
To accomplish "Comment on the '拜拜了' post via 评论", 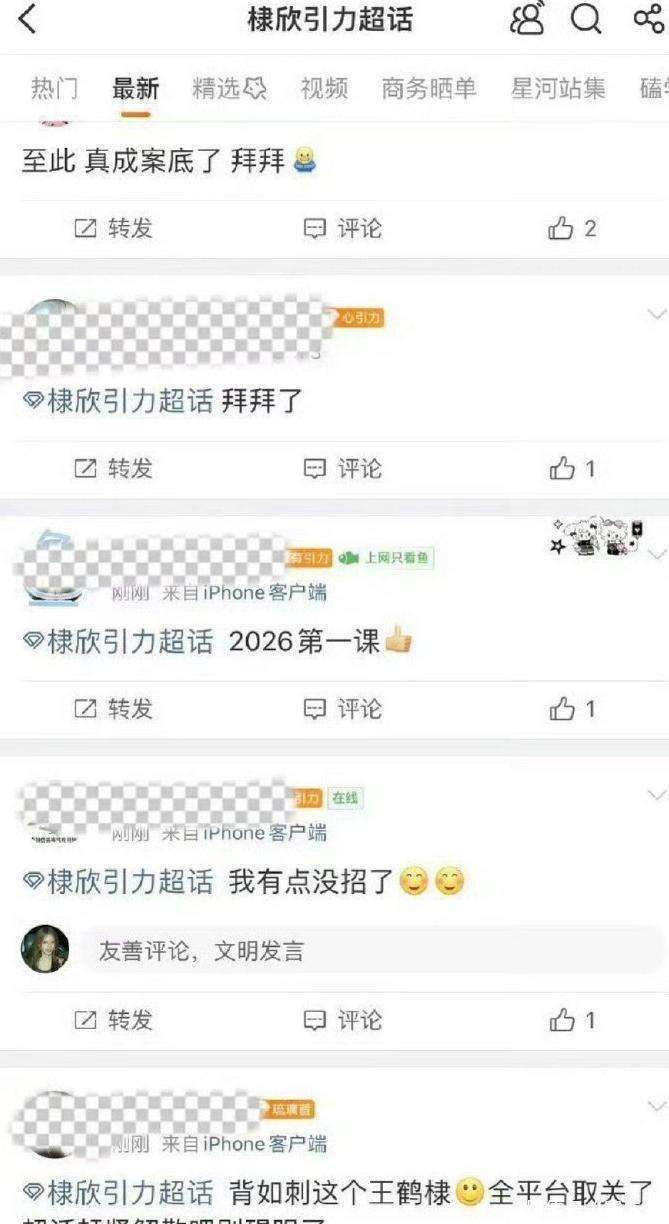I will (342, 468).
